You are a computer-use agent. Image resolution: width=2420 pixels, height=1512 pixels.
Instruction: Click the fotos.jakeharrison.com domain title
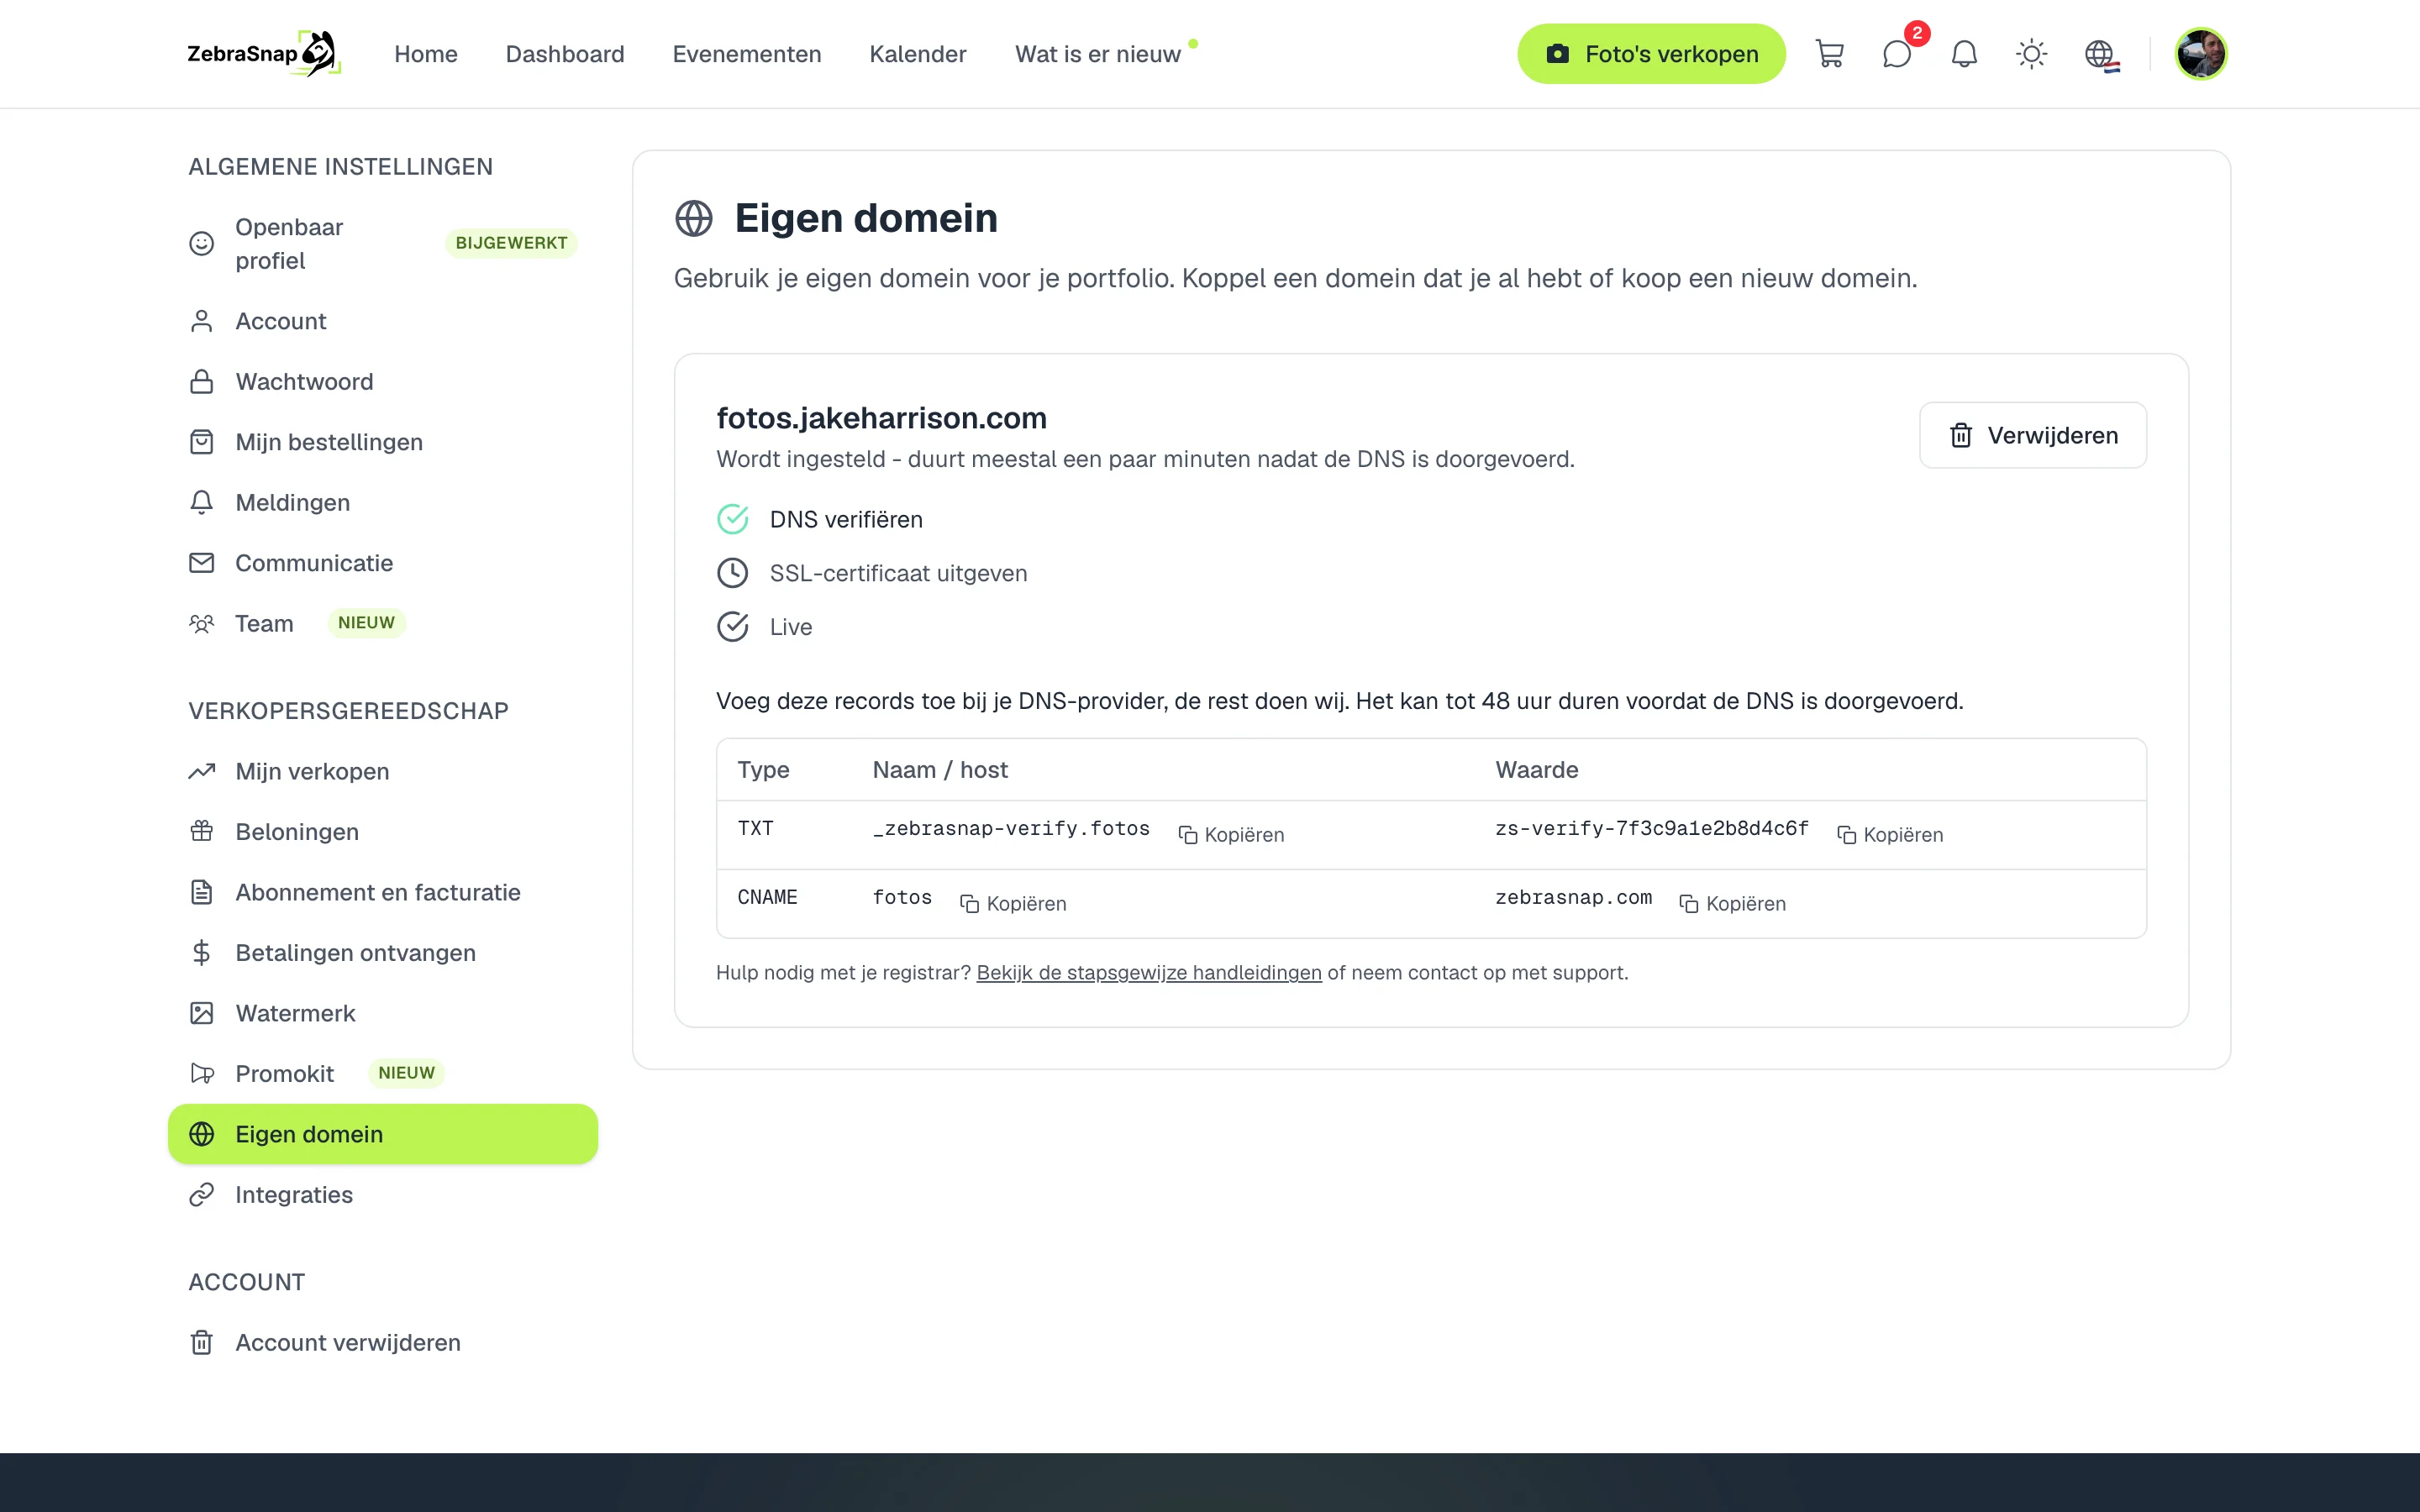pos(881,418)
